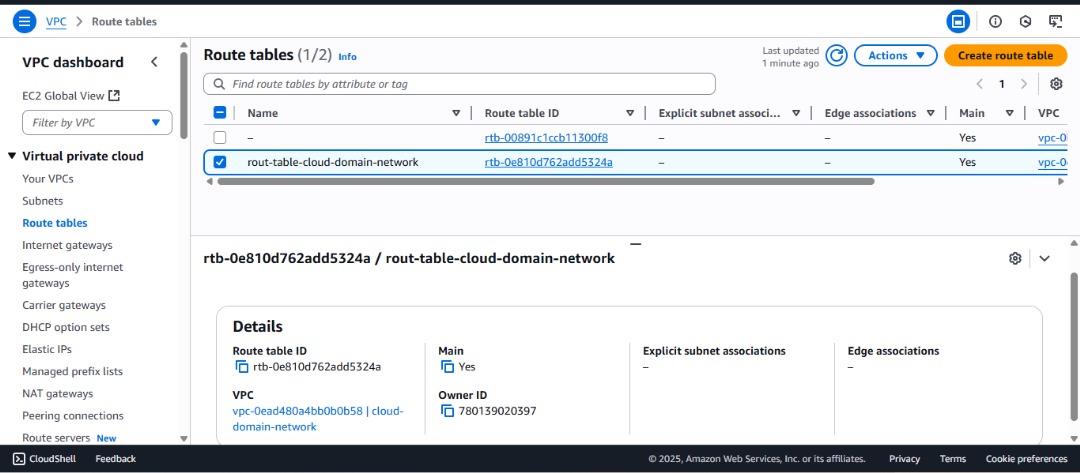Open Cookie preferences in footer
Image resolution: width=1080 pixels, height=473 pixels.
pos(1026,459)
